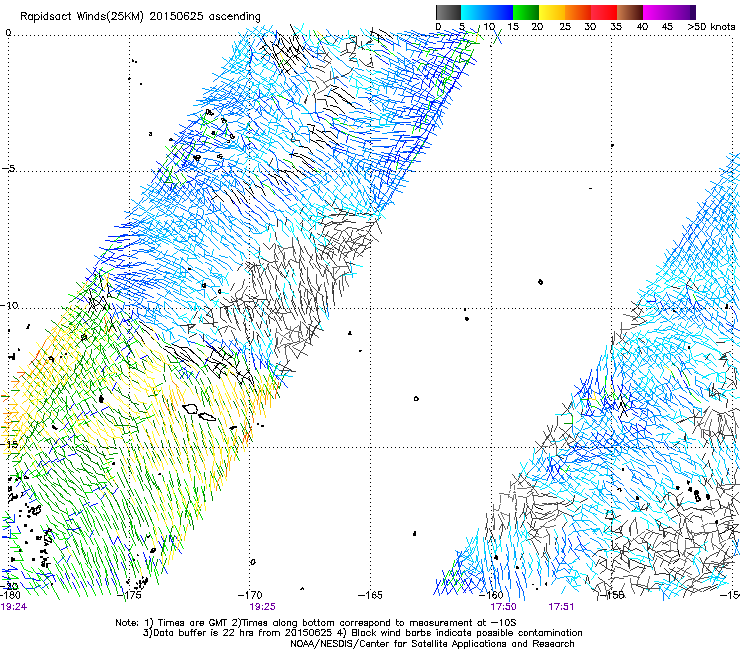Click the legend scale value '25'
Viewport: 740px width, 650px height.
tap(565, 26)
